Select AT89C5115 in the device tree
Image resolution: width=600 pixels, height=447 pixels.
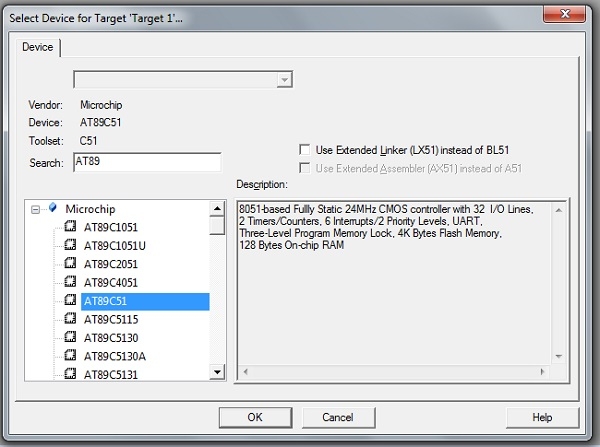[x=111, y=320]
